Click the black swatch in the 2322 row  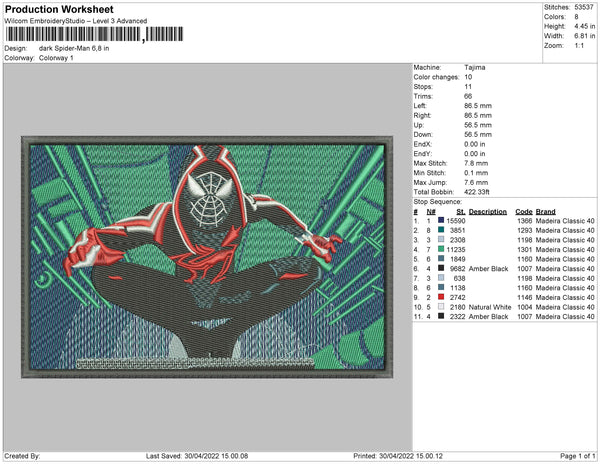(441, 316)
